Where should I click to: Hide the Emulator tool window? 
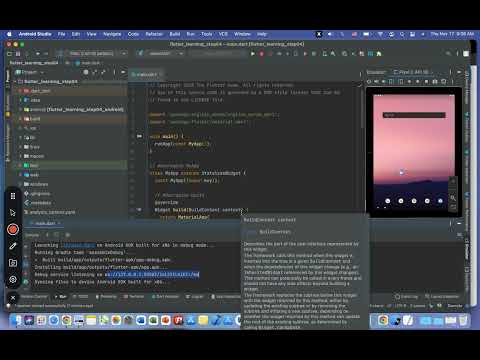pos(459,72)
